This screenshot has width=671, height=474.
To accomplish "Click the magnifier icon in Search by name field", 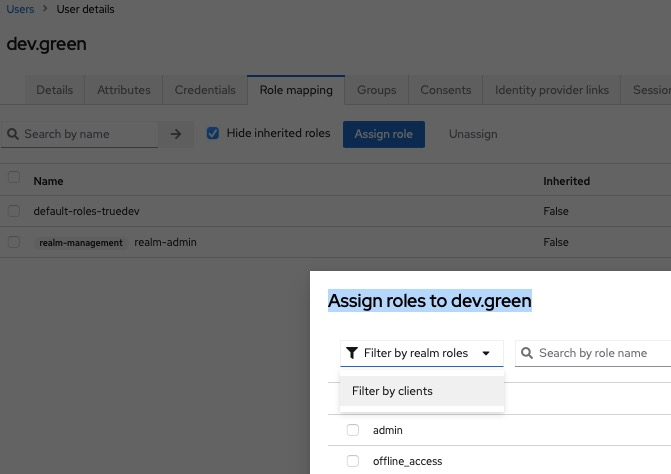I will pos(13,134).
